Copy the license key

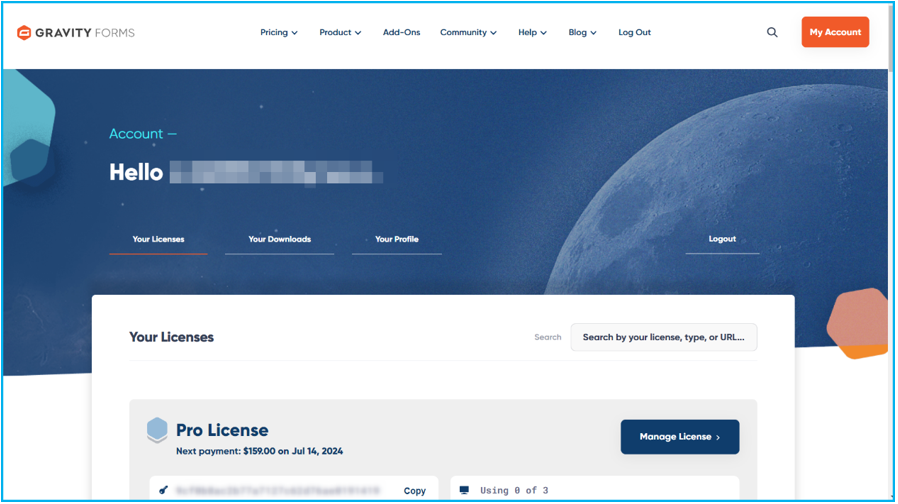point(415,491)
